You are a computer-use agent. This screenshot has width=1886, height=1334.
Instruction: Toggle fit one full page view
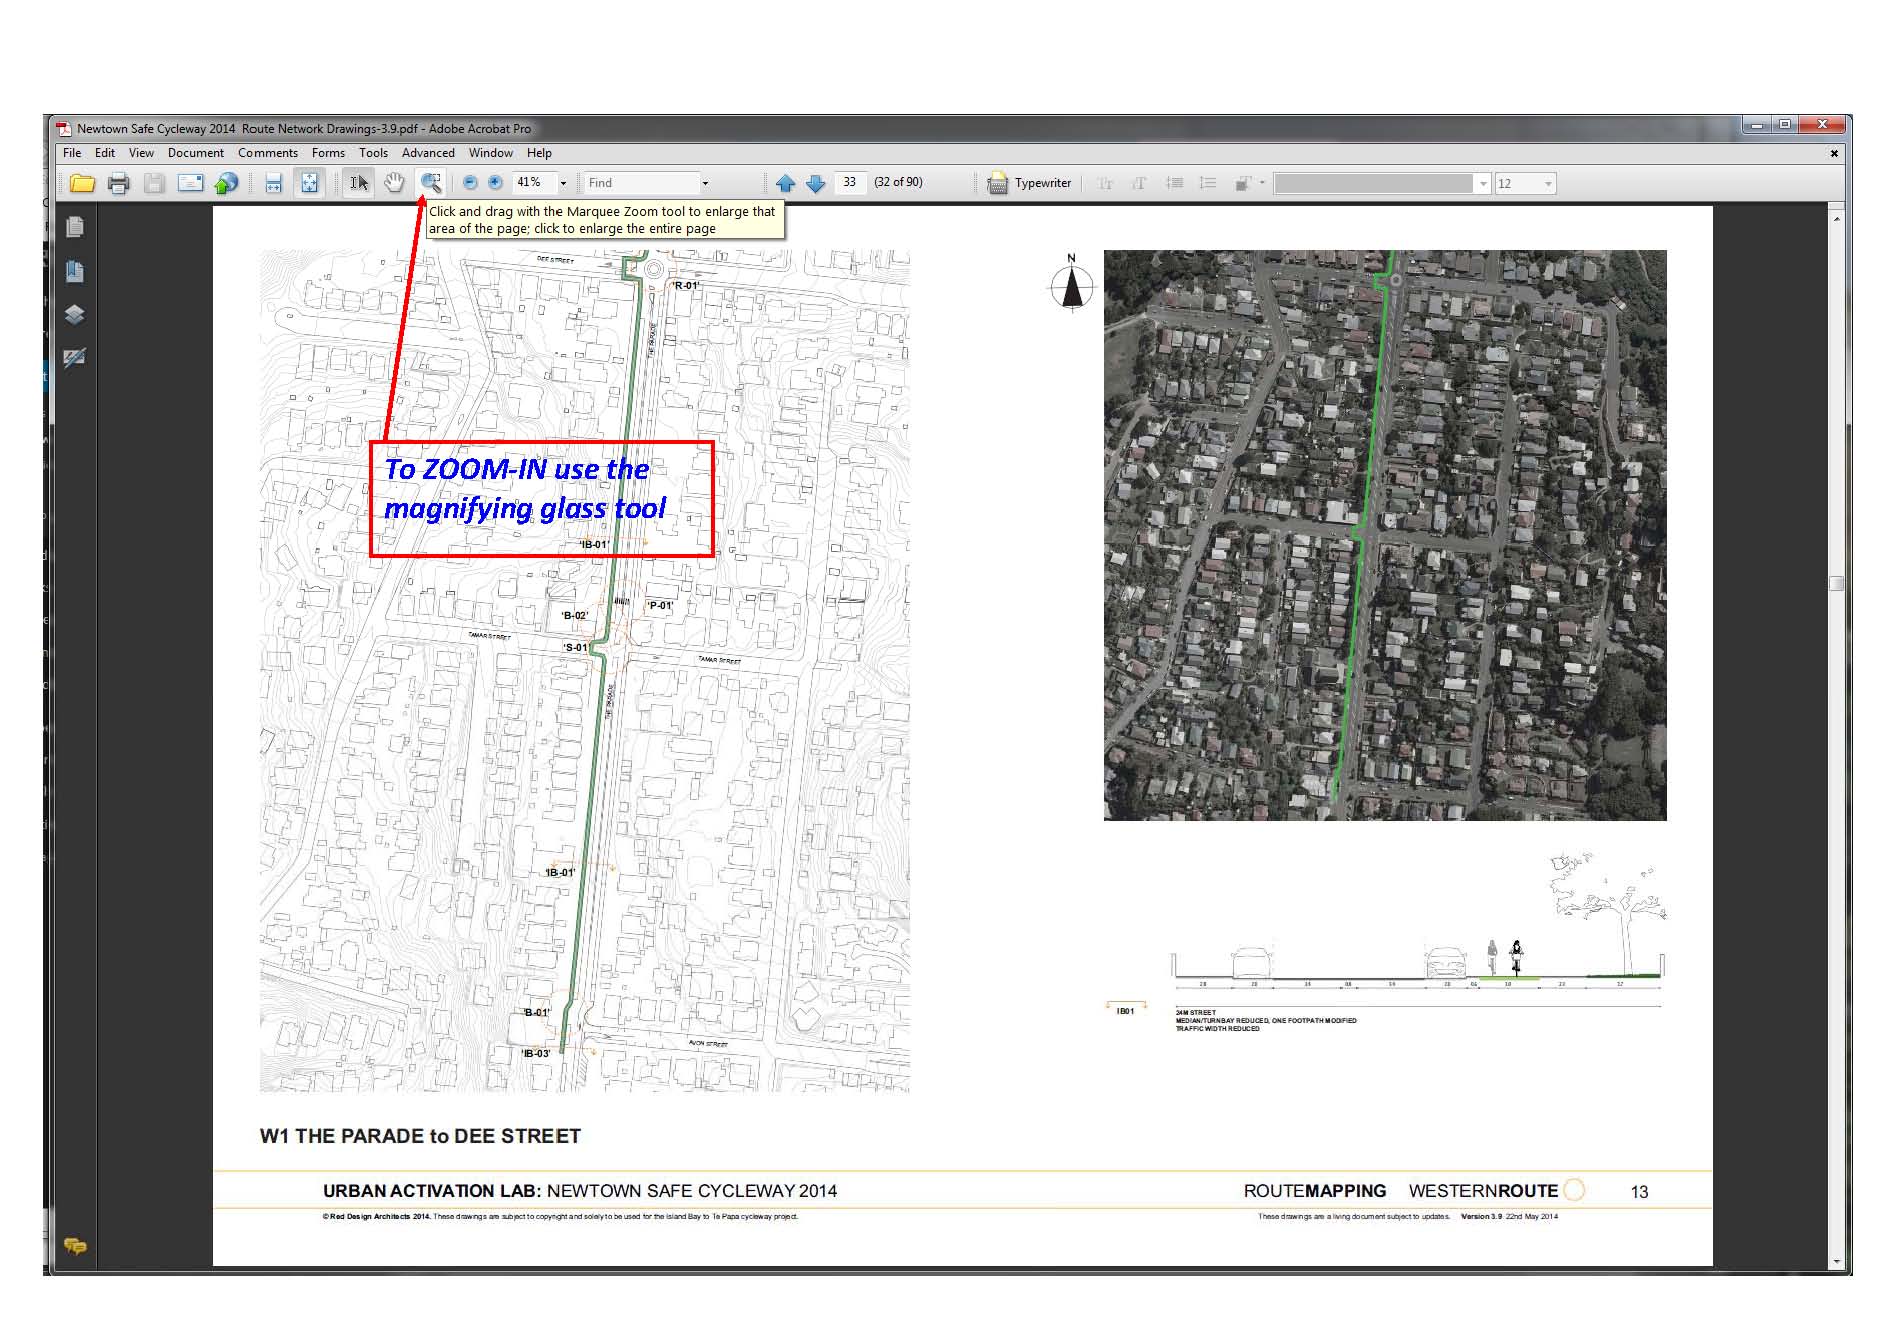point(310,183)
